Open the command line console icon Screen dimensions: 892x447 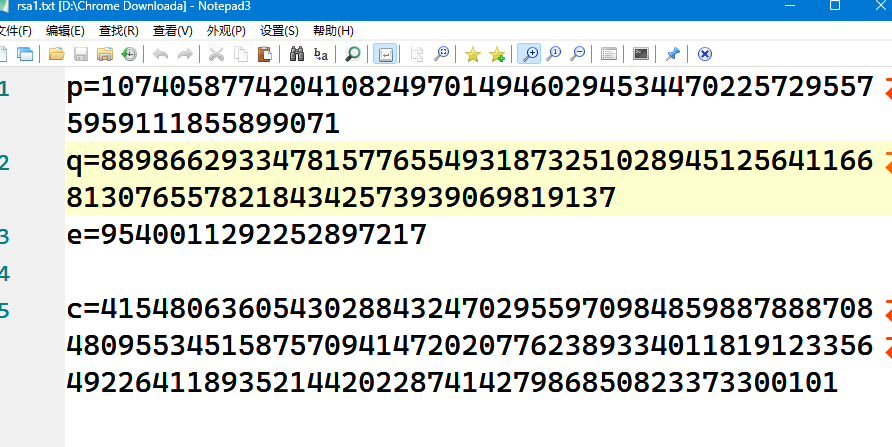[x=641, y=54]
